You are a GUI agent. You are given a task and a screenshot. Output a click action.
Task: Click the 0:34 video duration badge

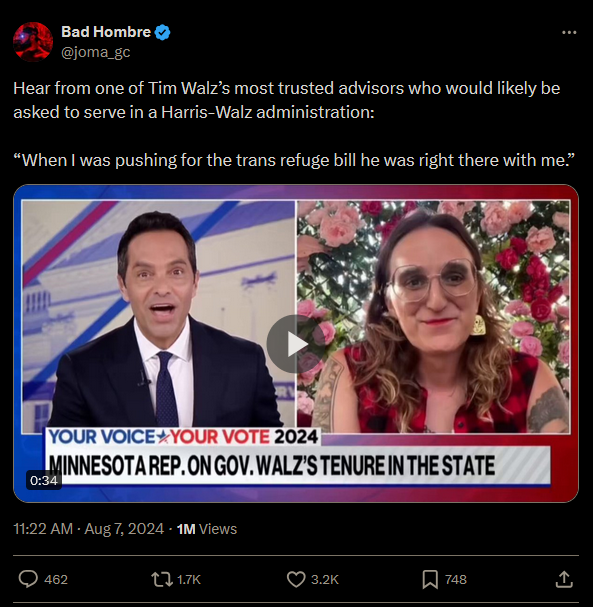click(44, 480)
